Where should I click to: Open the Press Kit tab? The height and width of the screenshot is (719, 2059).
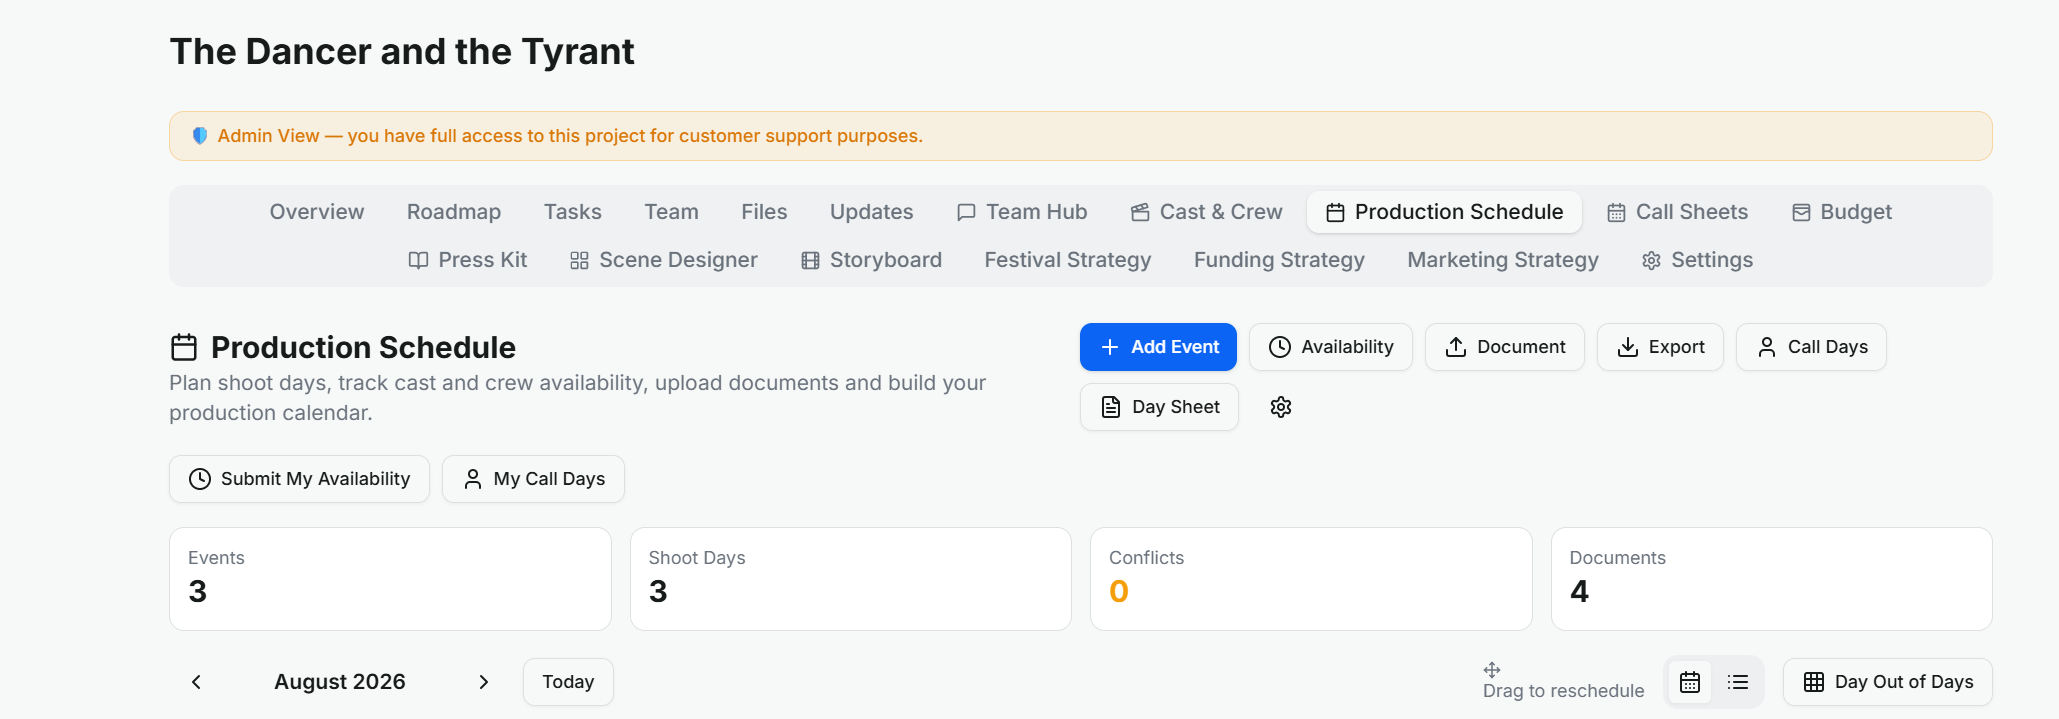pos(468,260)
